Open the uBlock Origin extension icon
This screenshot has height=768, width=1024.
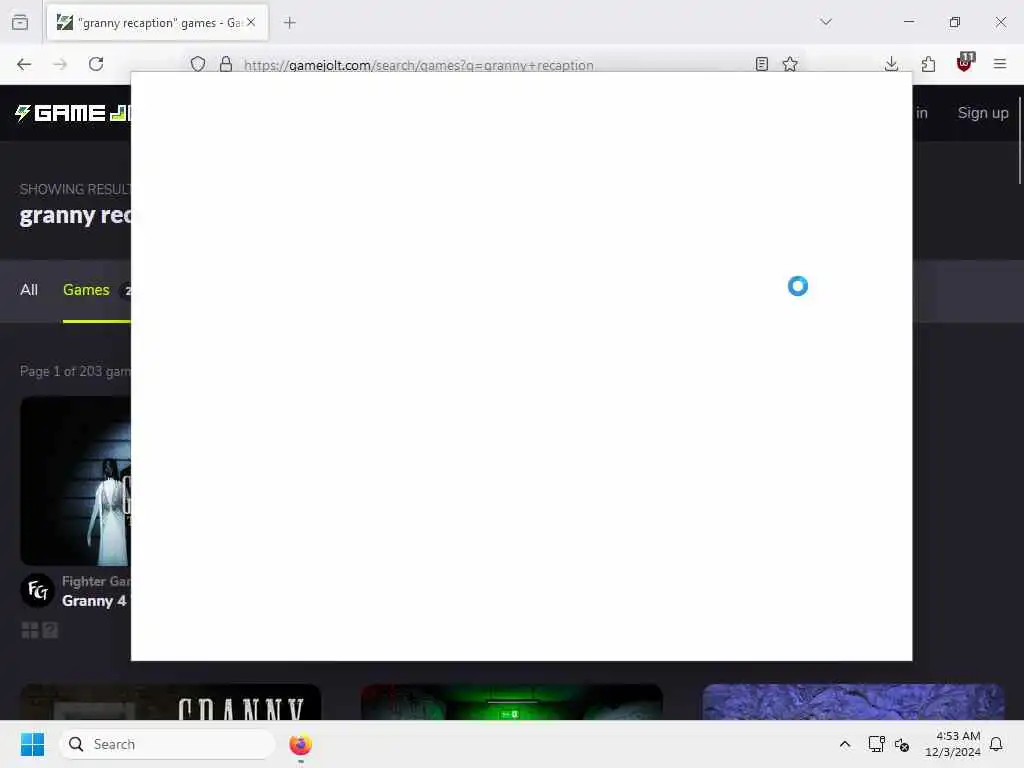click(x=965, y=63)
